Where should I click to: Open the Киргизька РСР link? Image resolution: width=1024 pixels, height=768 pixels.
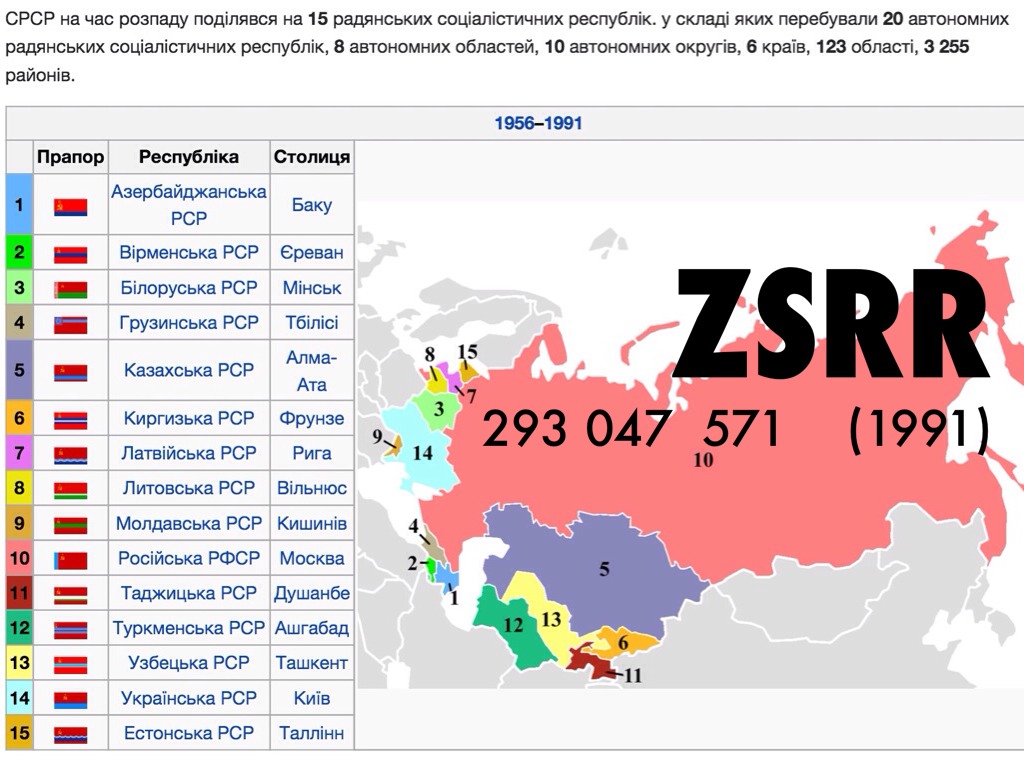tap(188, 418)
